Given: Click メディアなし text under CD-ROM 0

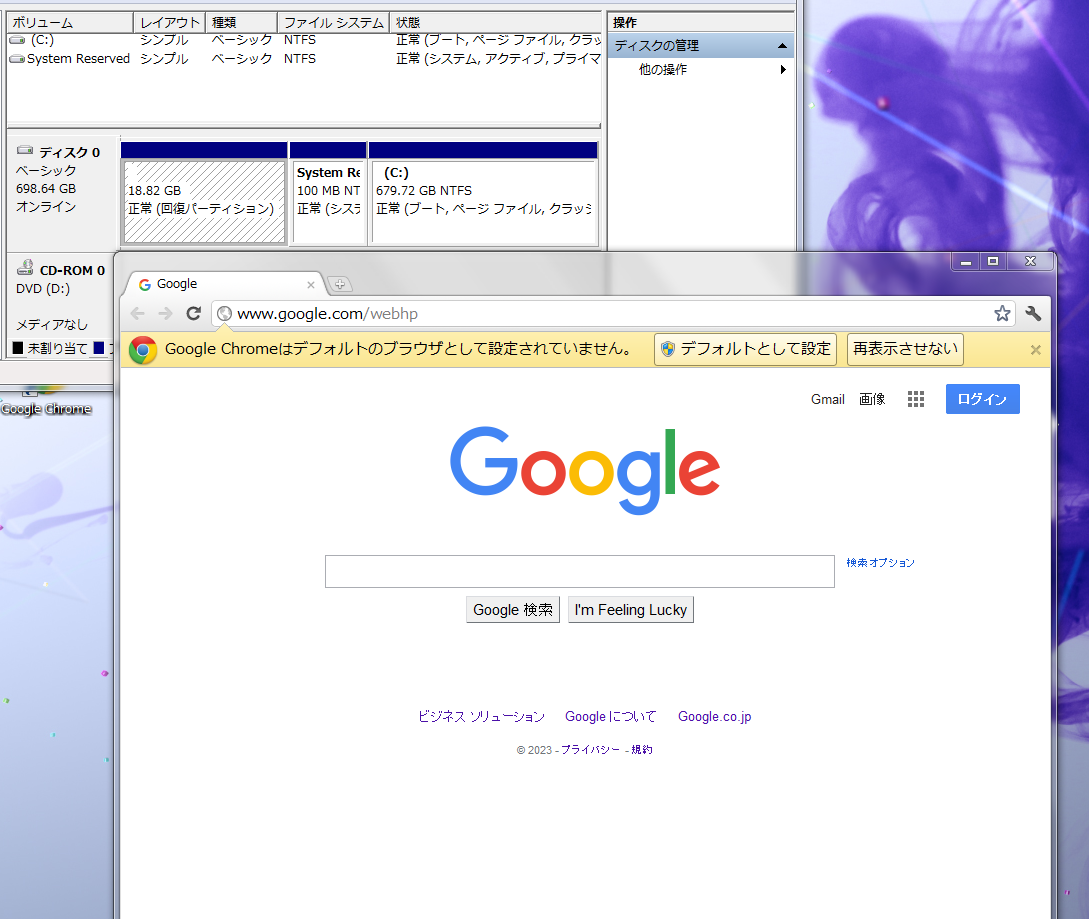Looking at the screenshot, I should click(52, 324).
